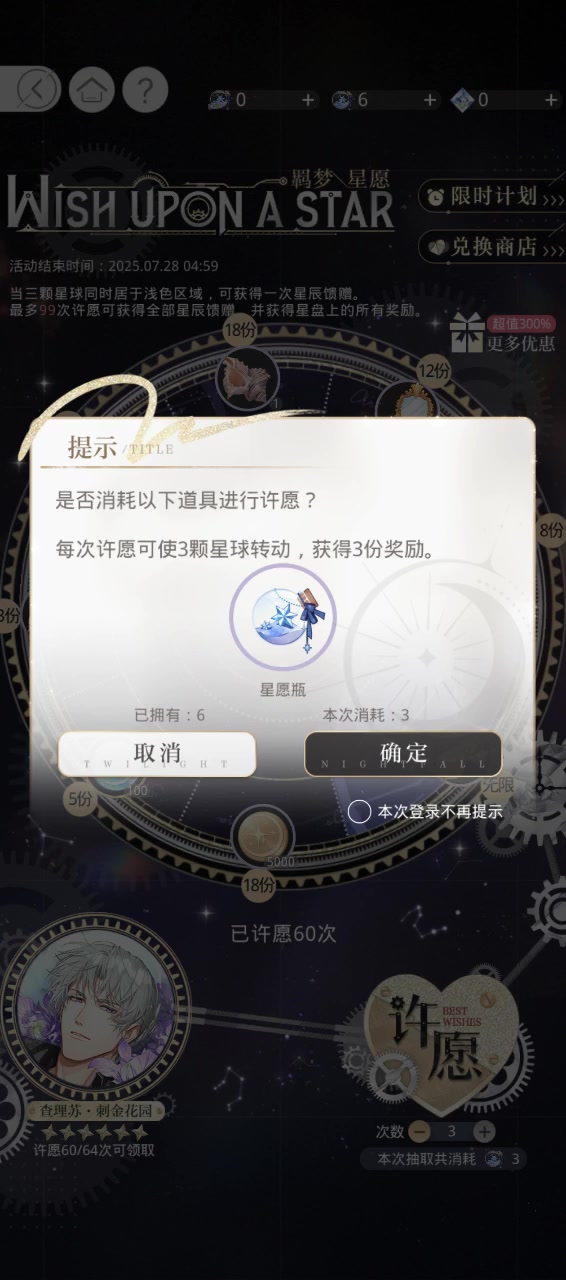566x1280 pixels.
Task: Increase wish count with plus stepper
Action: [x=484, y=1131]
